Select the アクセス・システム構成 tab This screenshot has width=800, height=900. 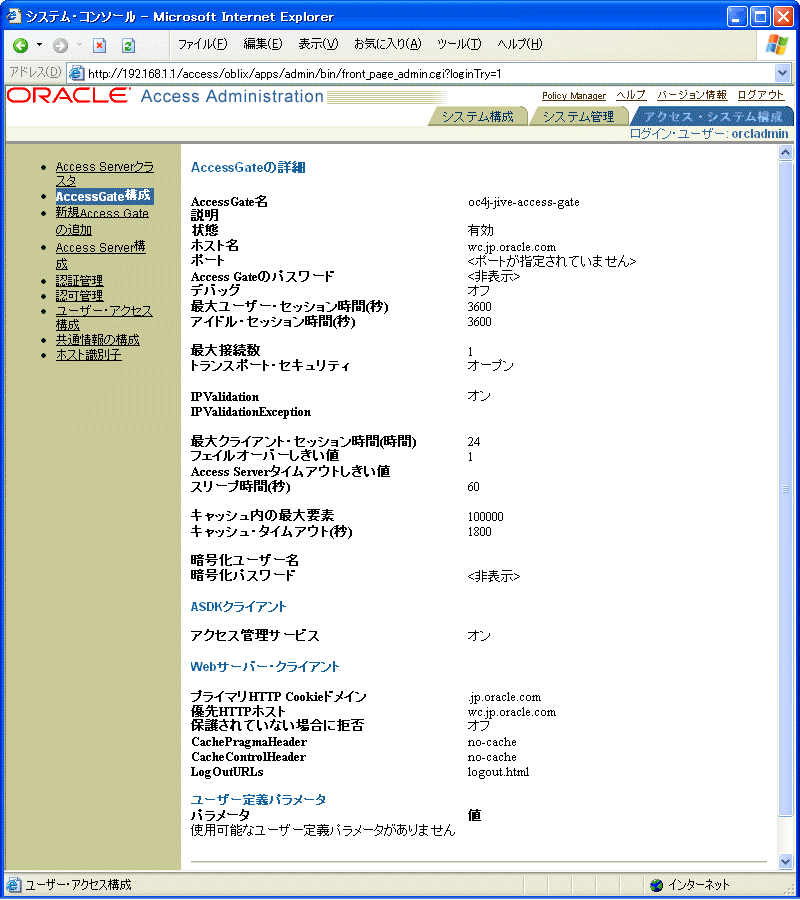click(713, 117)
